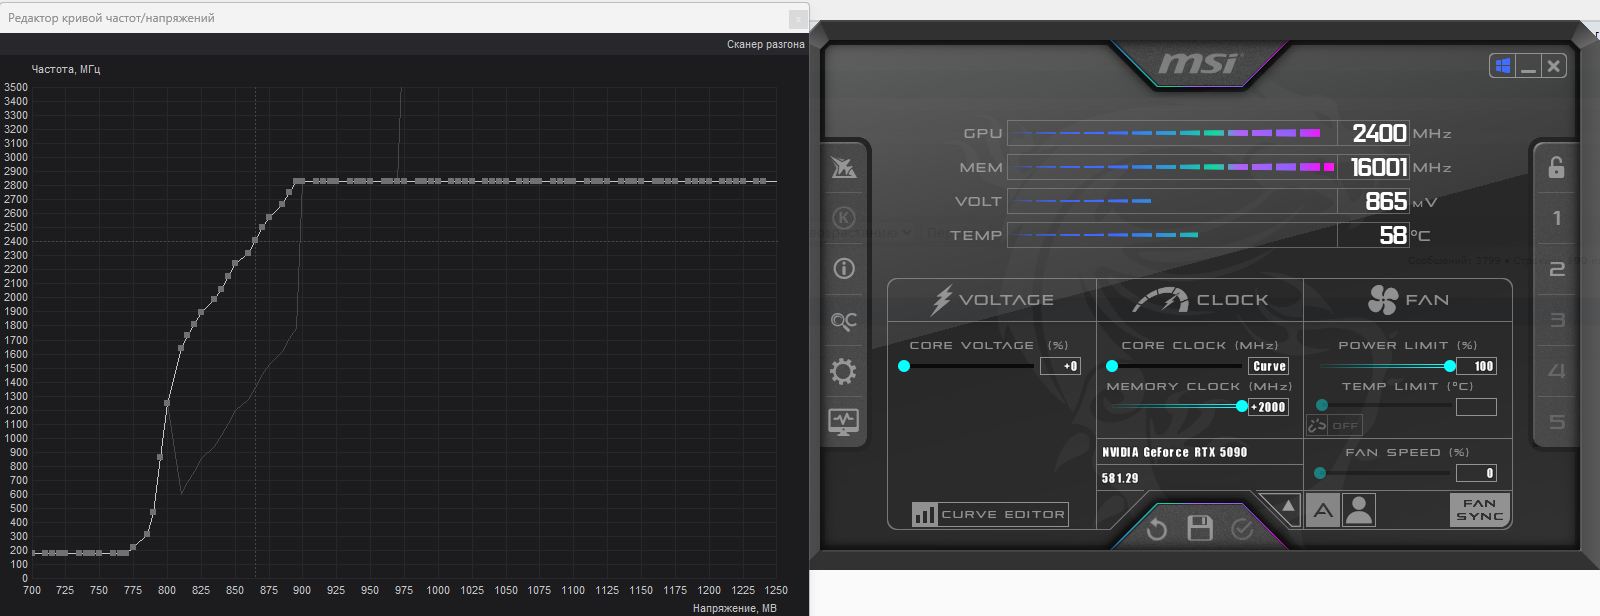Select profile slot 3
This screenshot has height=616, width=1600.
coord(1556,320)
